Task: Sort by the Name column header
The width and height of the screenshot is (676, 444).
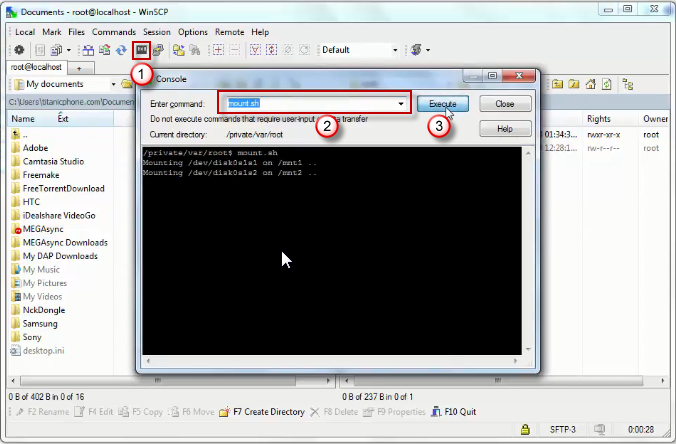Action: pyautogui.click(x=23, y=119)
